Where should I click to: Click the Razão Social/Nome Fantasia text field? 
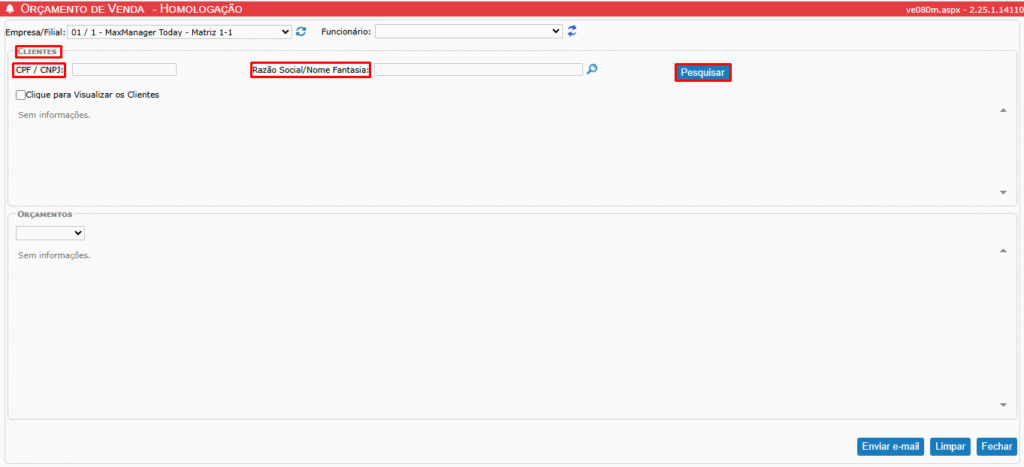click(x=478, y=70)
